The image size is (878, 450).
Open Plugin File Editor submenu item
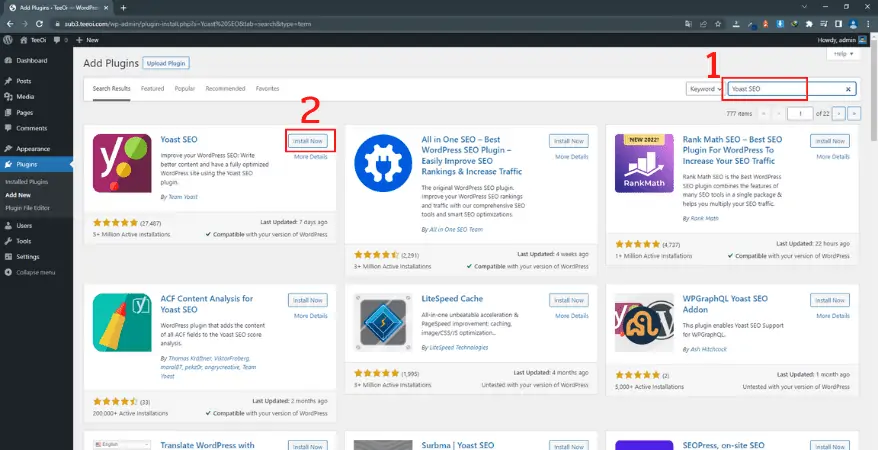pyautogui.click(x=27, y=208)
